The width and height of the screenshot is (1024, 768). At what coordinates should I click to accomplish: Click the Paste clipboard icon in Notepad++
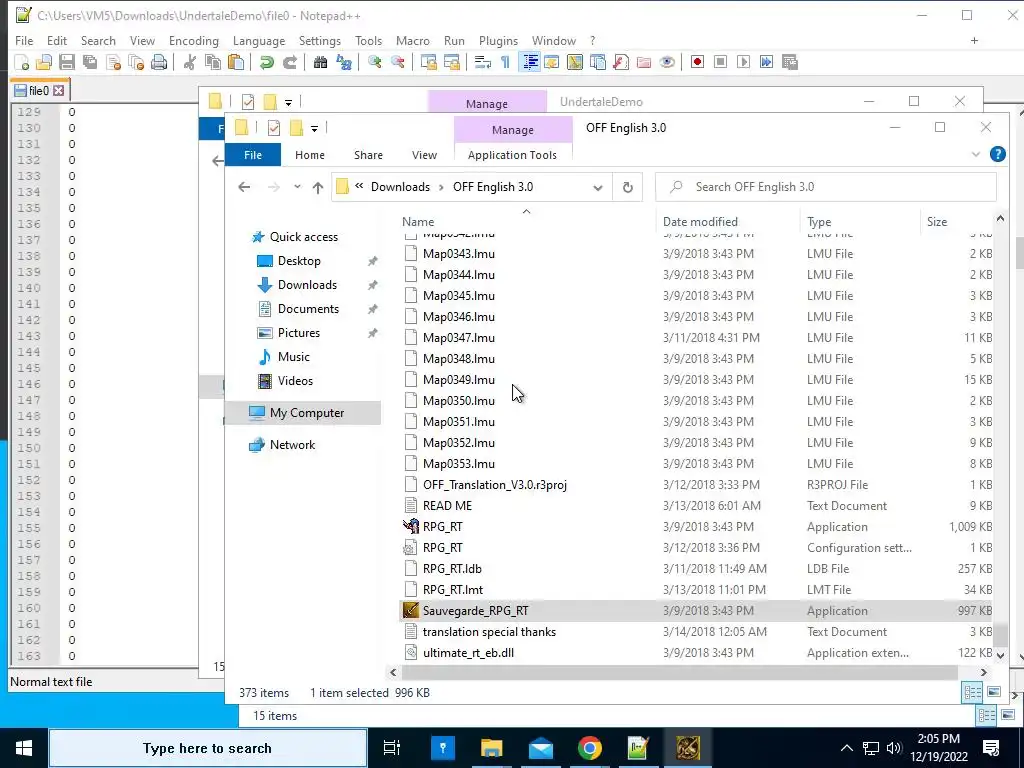click(x=236, y=62)
